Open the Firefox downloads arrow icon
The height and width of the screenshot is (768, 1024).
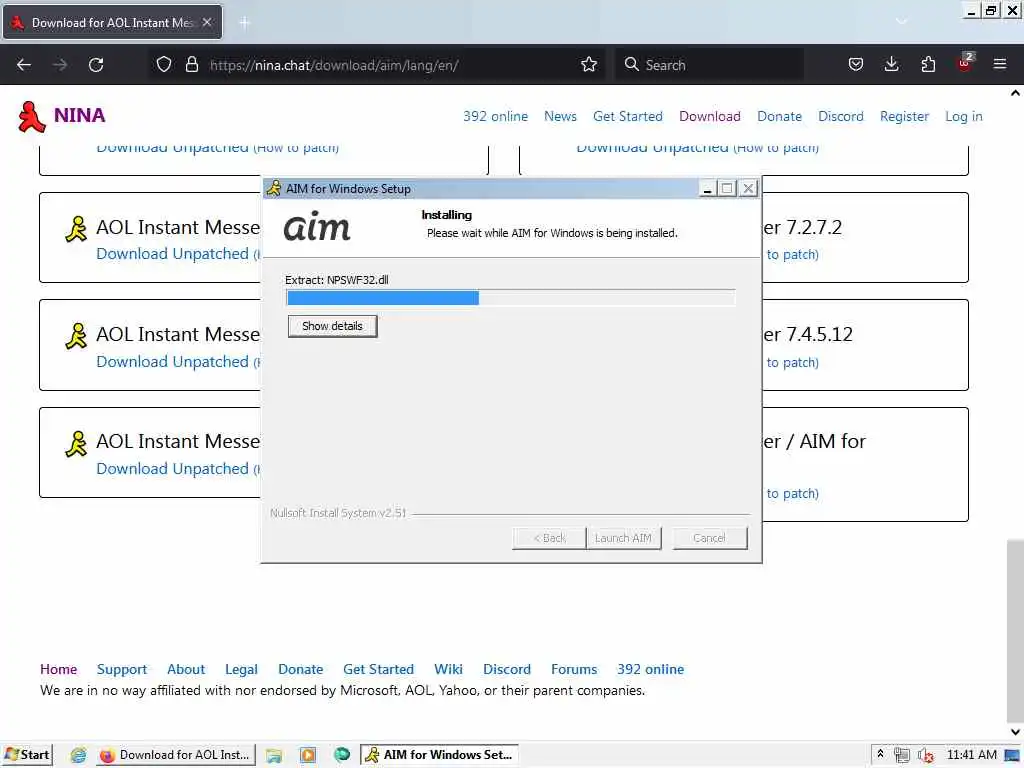(x=891, y=65)
